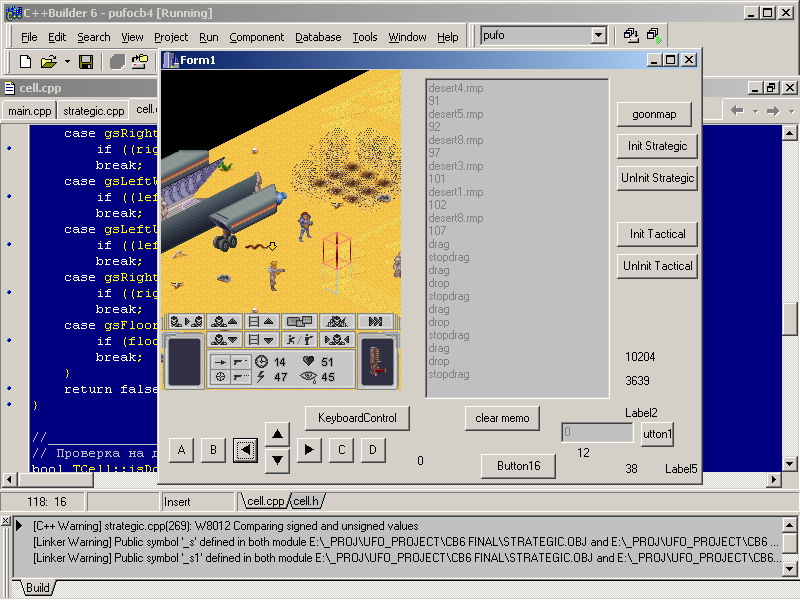Expand the forward navigation history arrow
This screenshot has height=600, width=800.
click(791, 111)
